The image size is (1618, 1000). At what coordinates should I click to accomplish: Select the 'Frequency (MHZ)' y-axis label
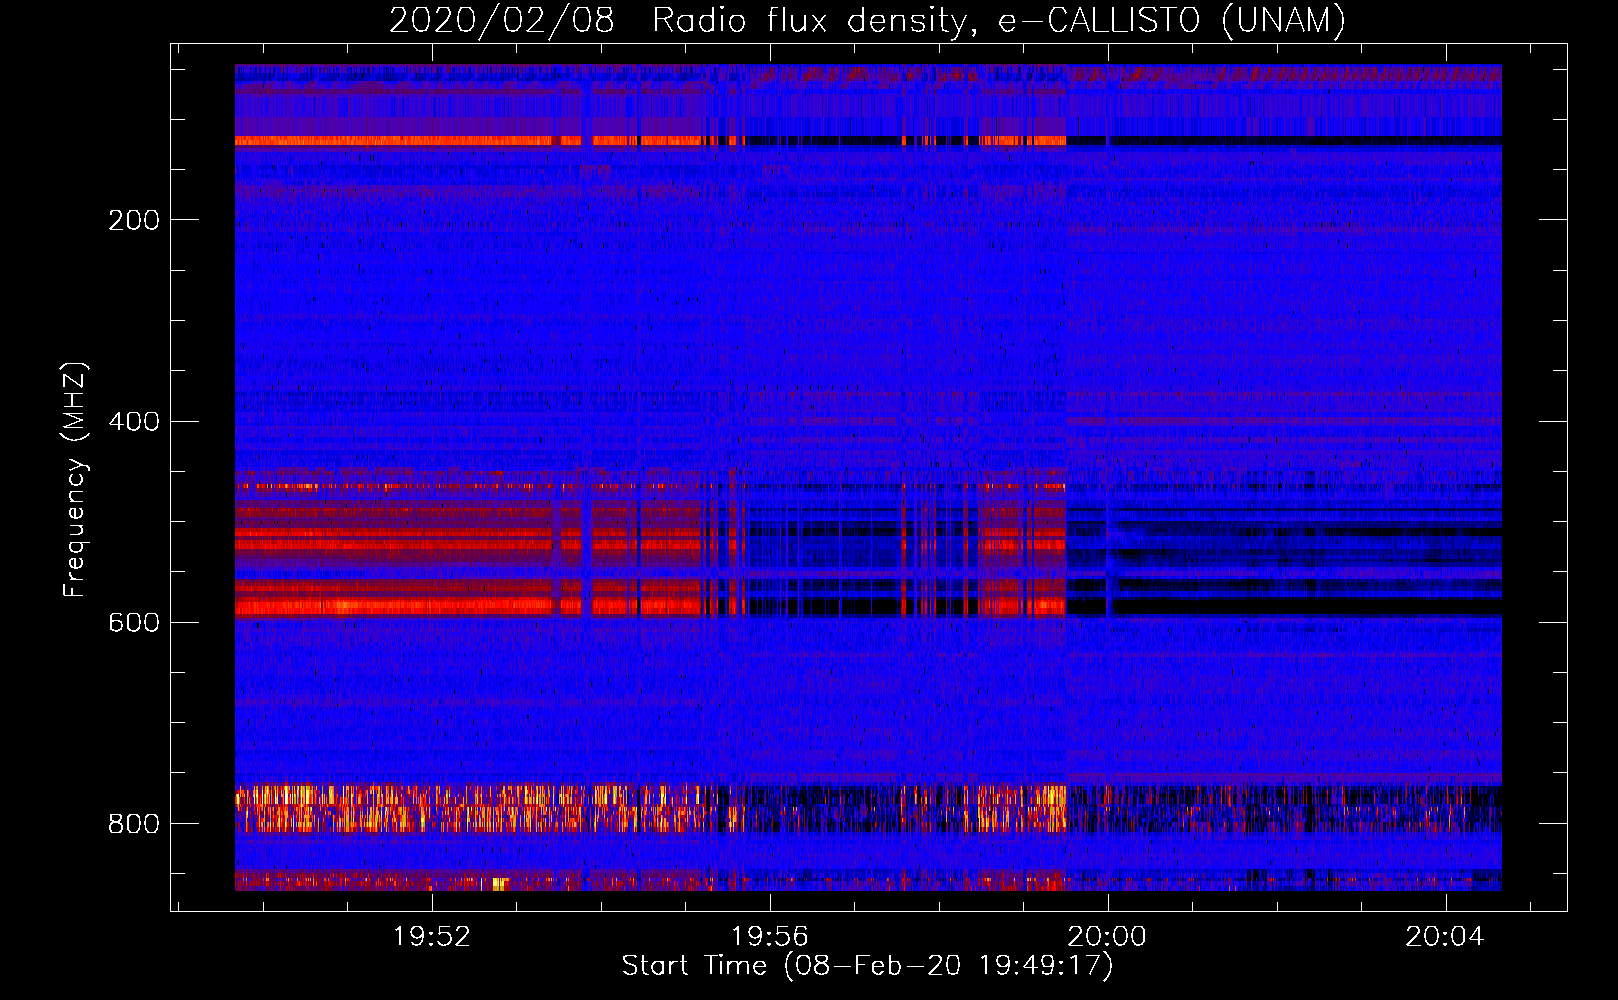75,480
